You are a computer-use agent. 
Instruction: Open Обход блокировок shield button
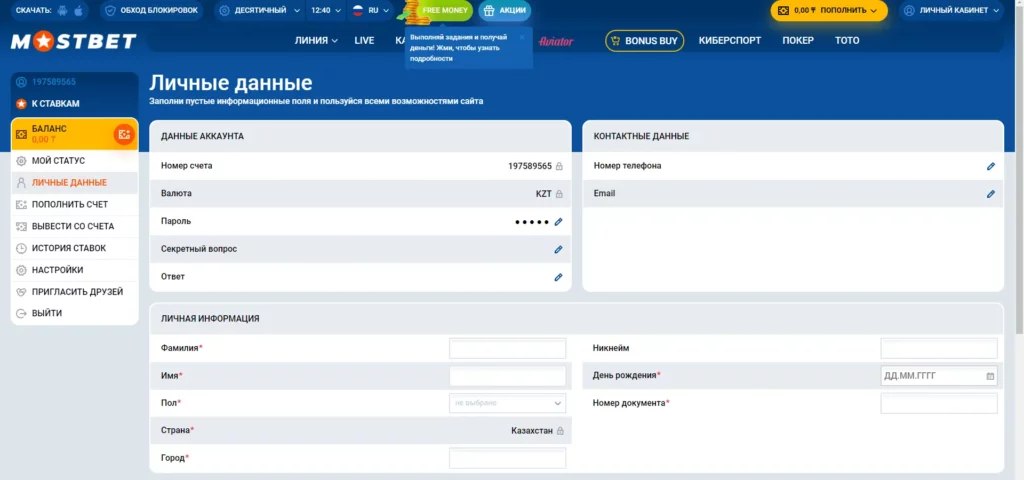(x=152, y=10)
